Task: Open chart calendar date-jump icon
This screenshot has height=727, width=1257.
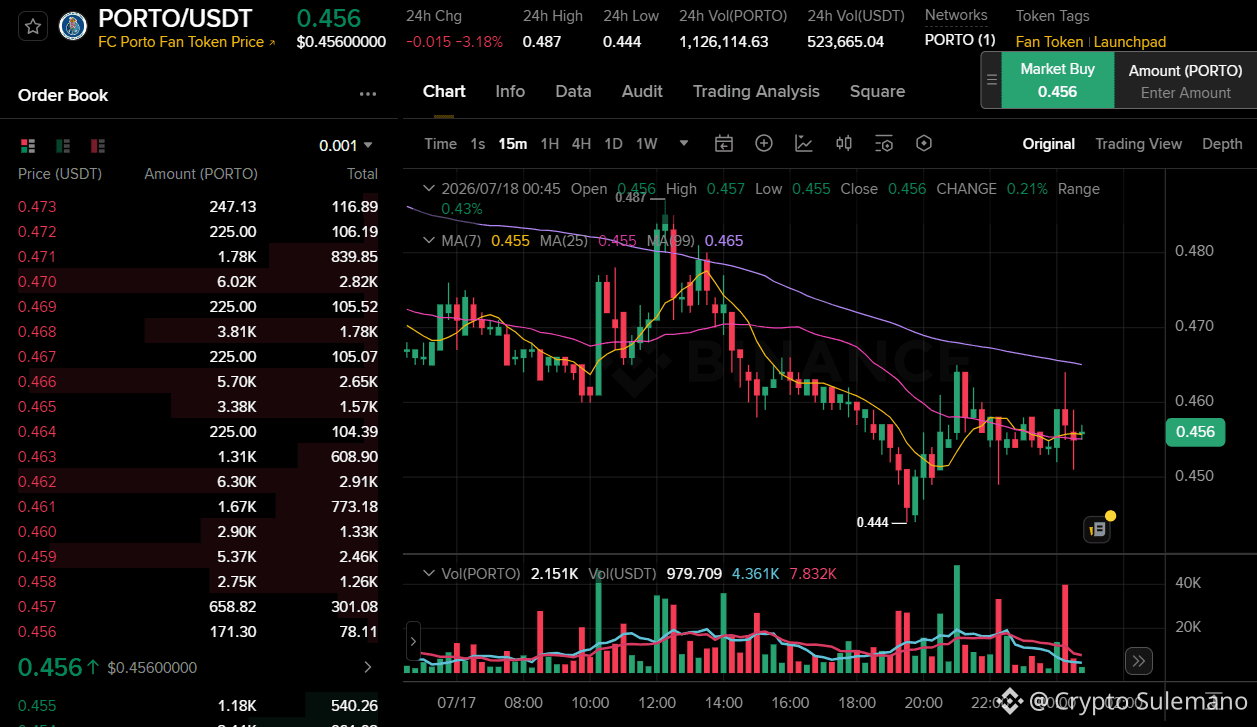Action: 724,143
